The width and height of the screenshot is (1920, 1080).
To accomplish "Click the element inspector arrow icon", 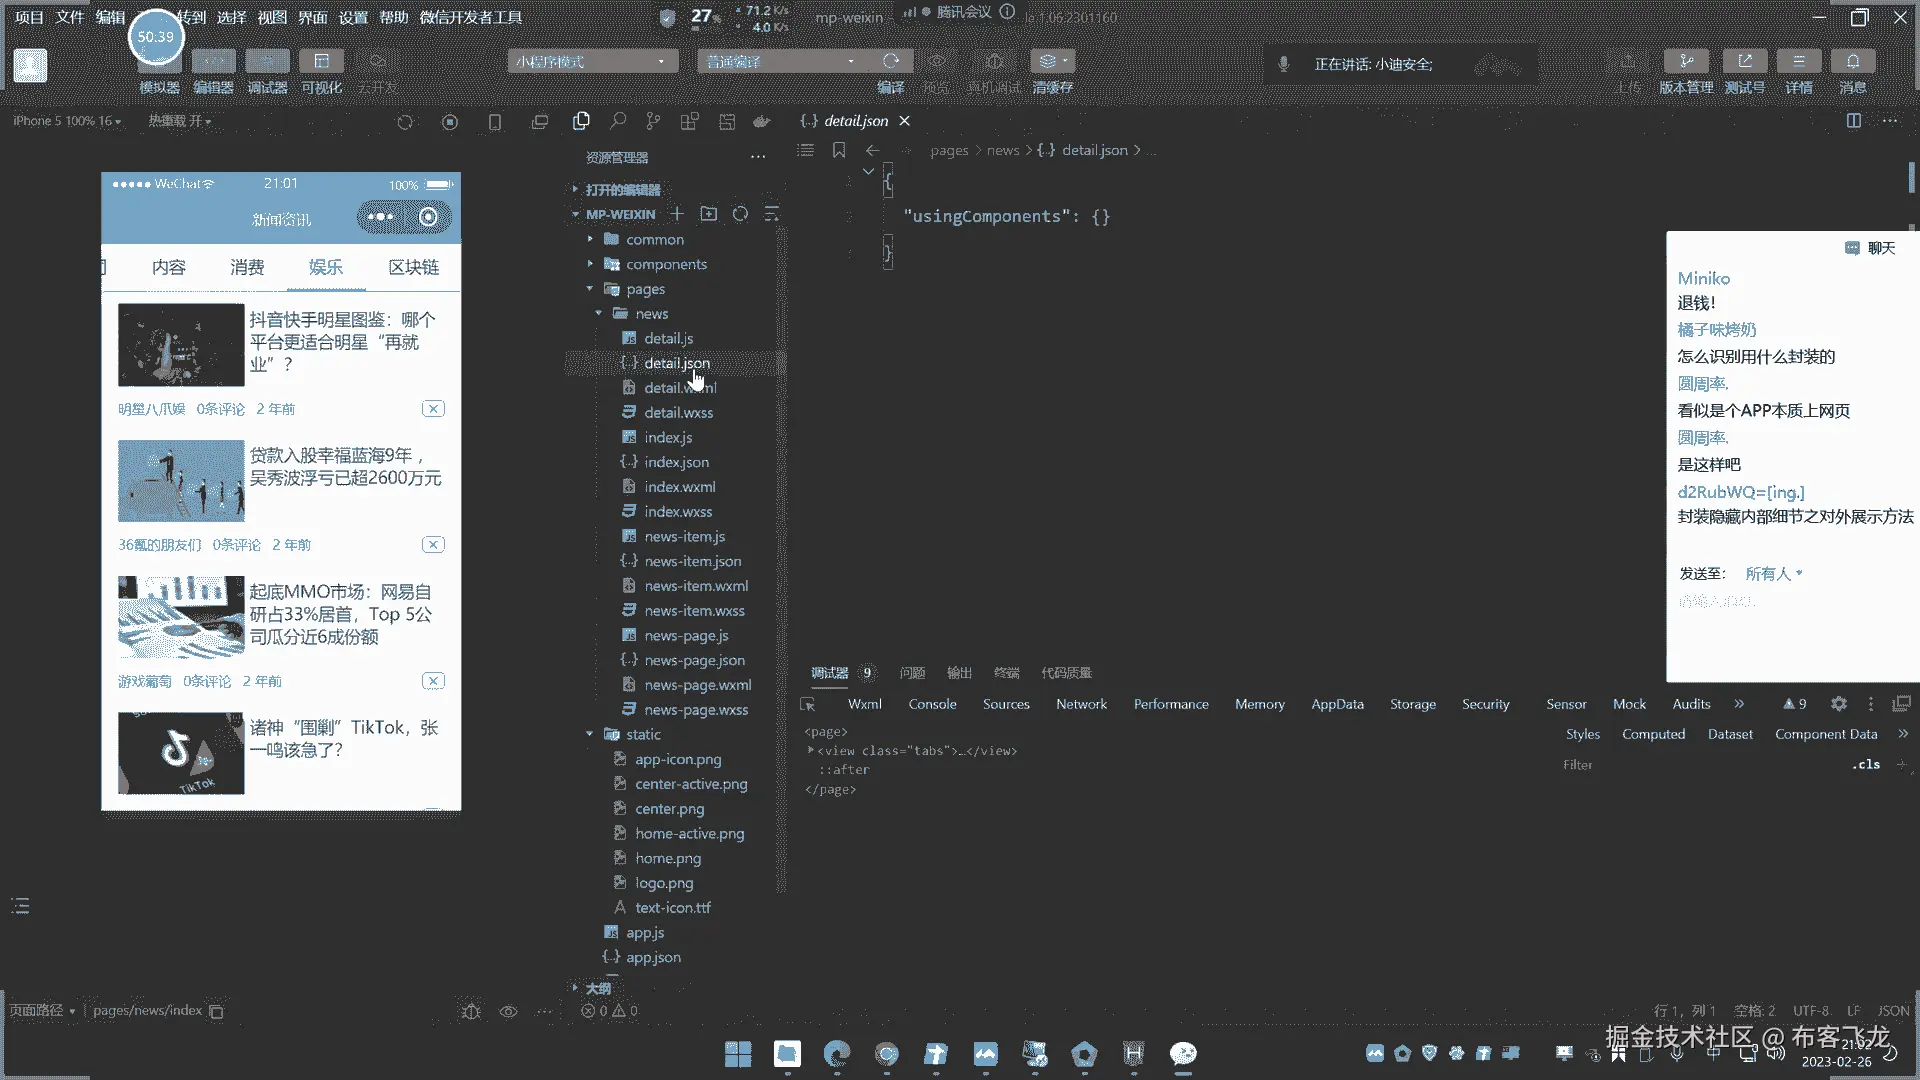I will (808, 704).
